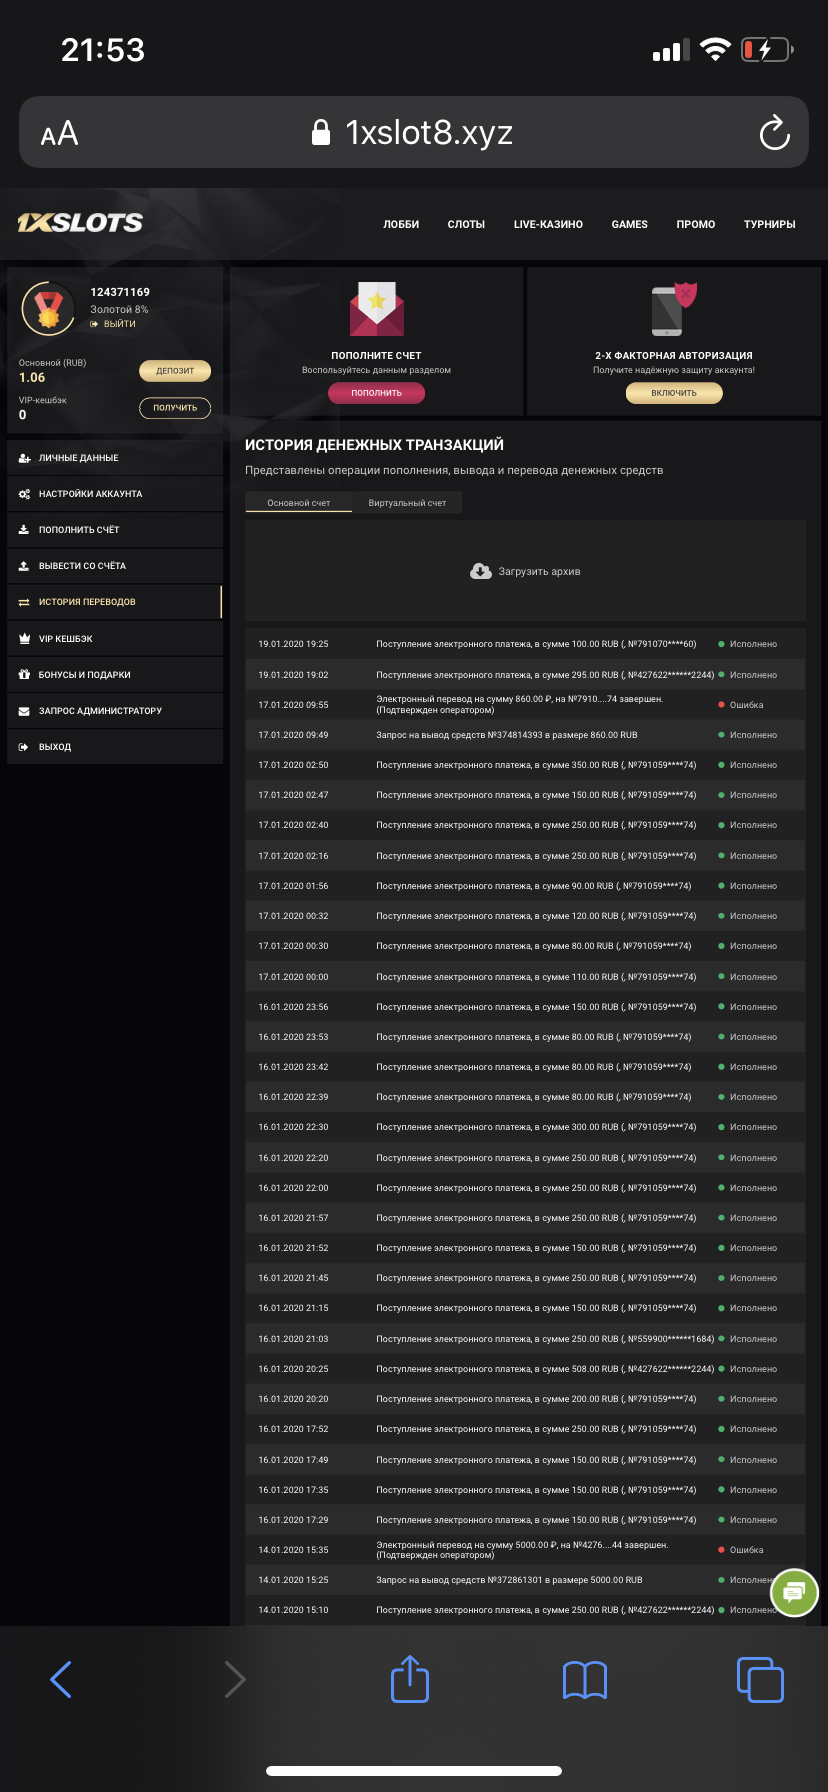Screen dimensions: 828x1792
Task: Open Safari bookmarks book icon
Action: coord(585,1679)
